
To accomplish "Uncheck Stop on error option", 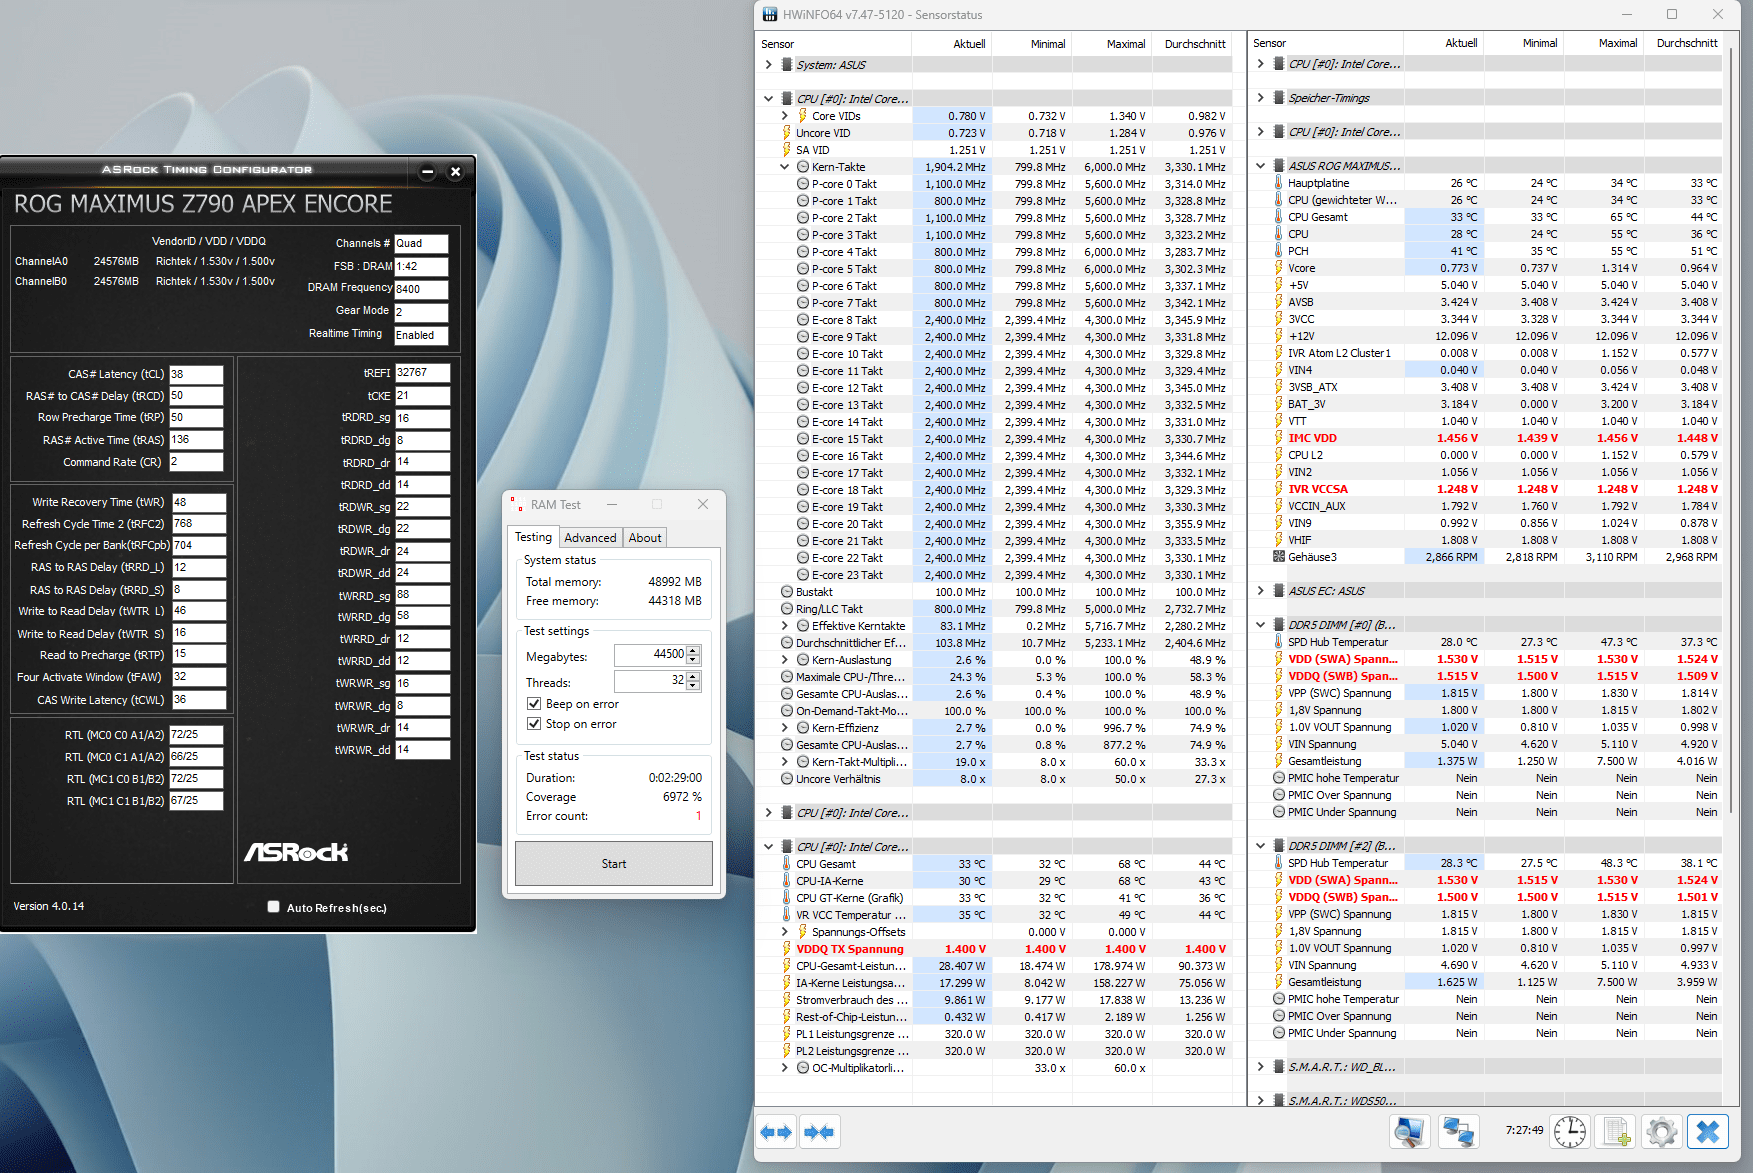I will point(534,724).
